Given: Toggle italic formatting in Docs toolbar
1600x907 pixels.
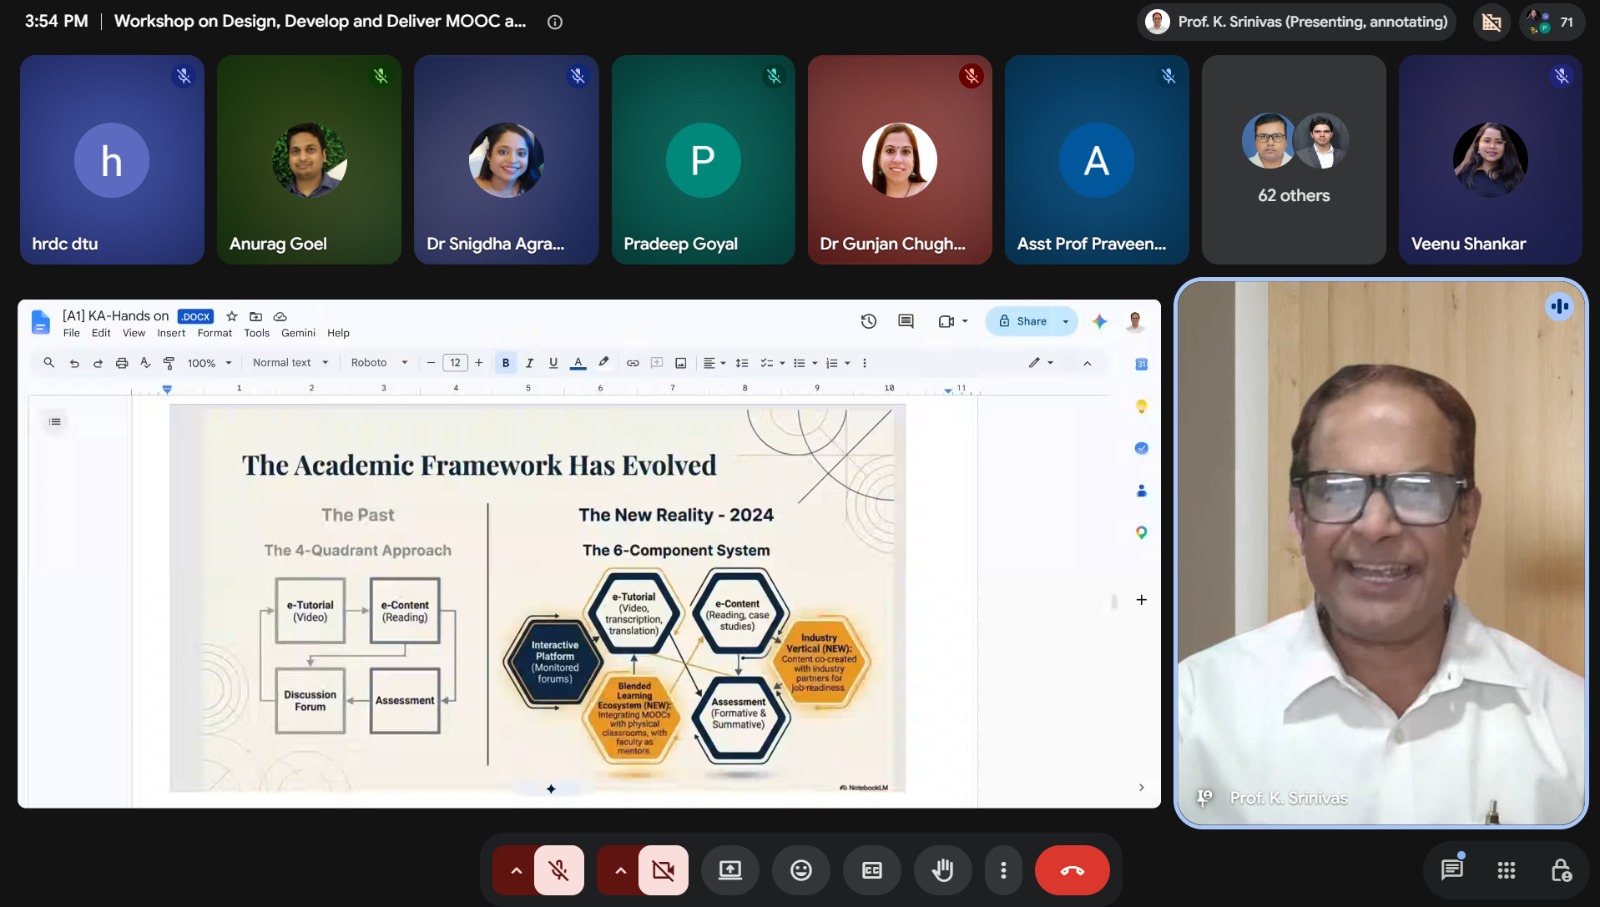Looking at the screenshot, I should [x=530, y=363].
